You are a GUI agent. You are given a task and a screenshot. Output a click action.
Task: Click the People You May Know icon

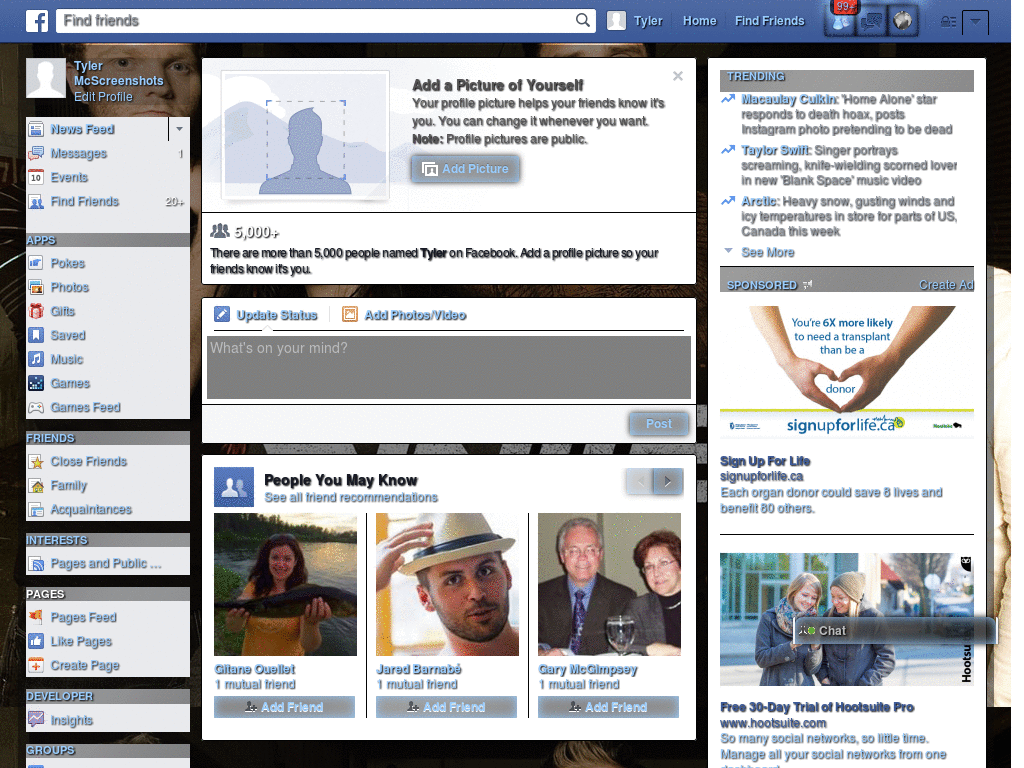point(234,487)
